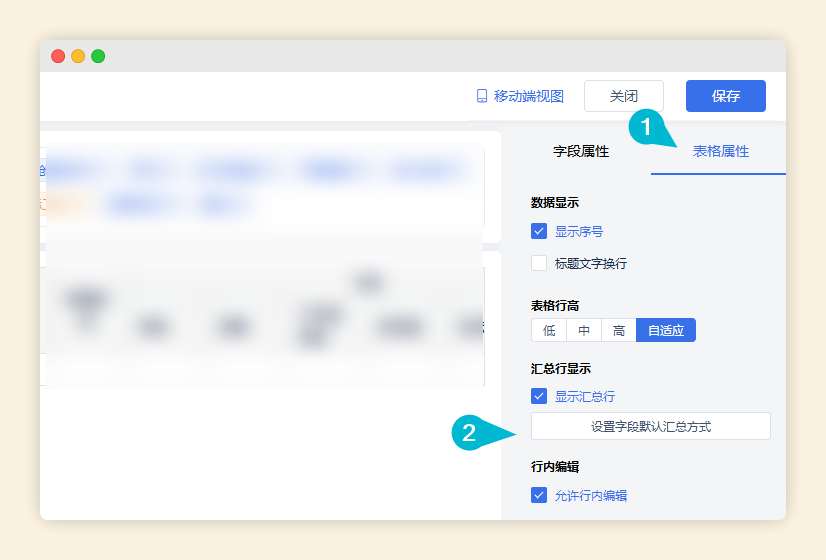Click the teal number 1 marker

pyautogui.click(x=647, y=127)
